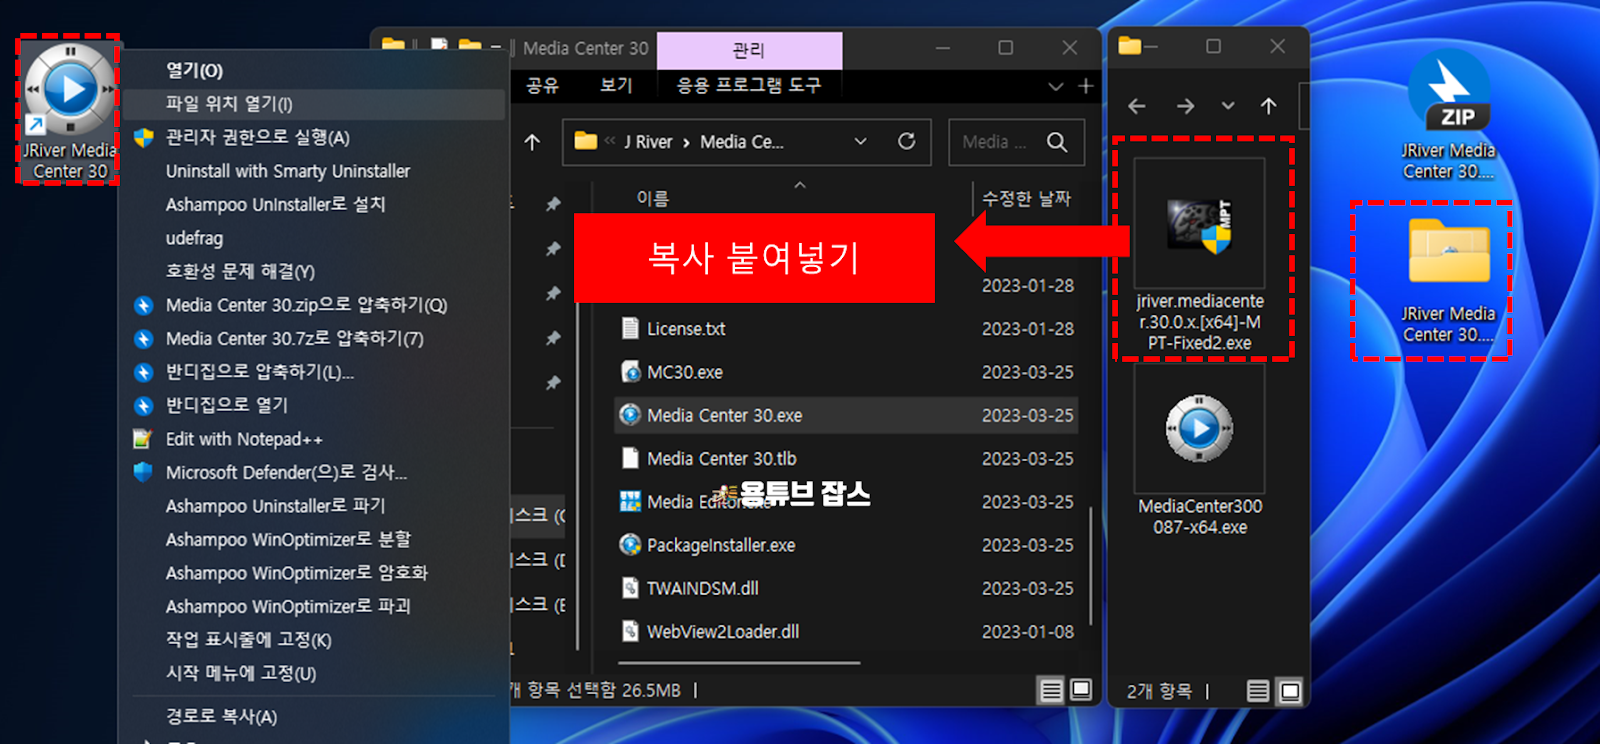Choose Ashampoo WinOptimizer로 분할
Screen dimensions: 1600x744
pyautogui.click(x=312, y=539)
